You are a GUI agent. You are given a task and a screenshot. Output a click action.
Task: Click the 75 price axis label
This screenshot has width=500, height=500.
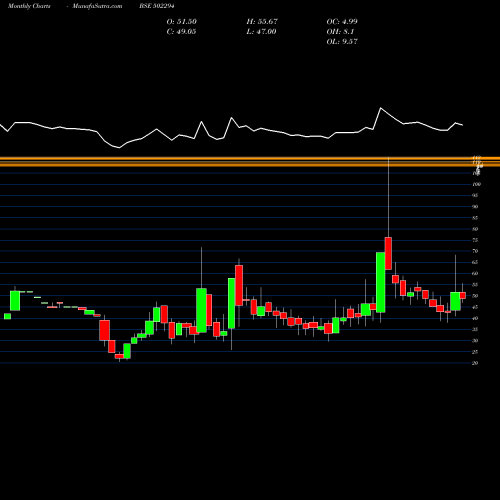(475, 240)
